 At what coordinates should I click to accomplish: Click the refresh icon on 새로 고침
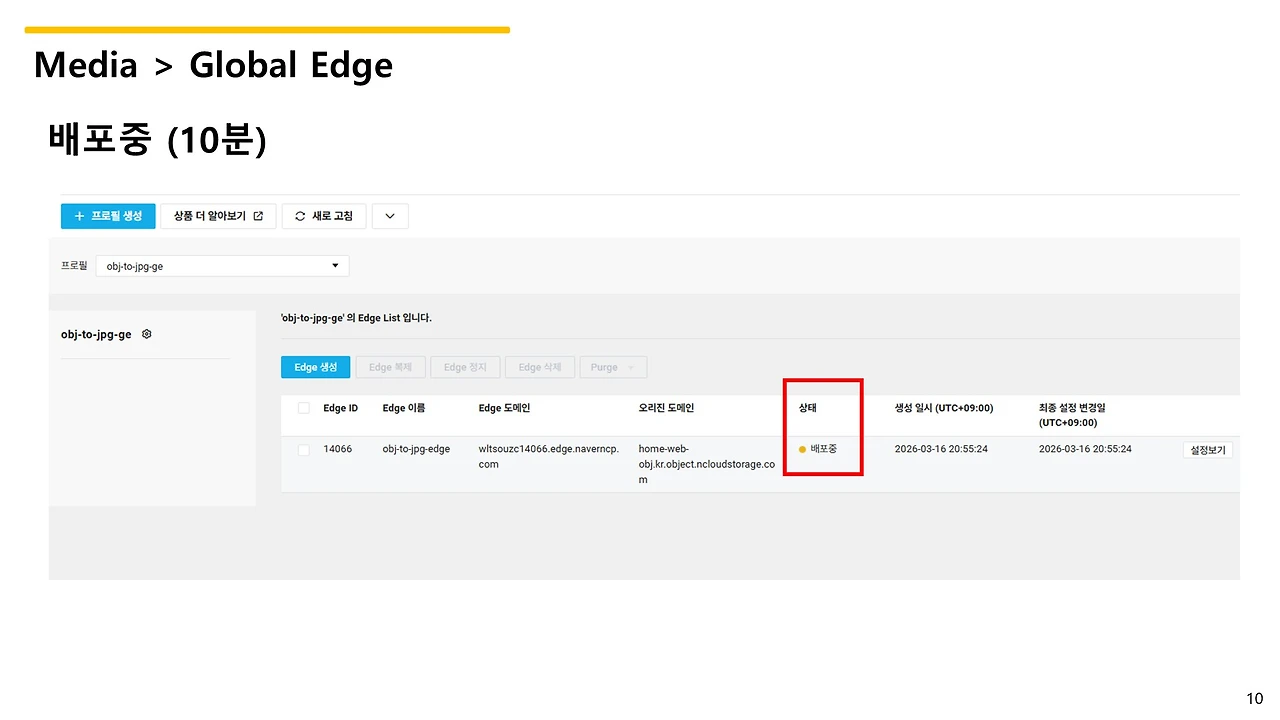[300, 216]
